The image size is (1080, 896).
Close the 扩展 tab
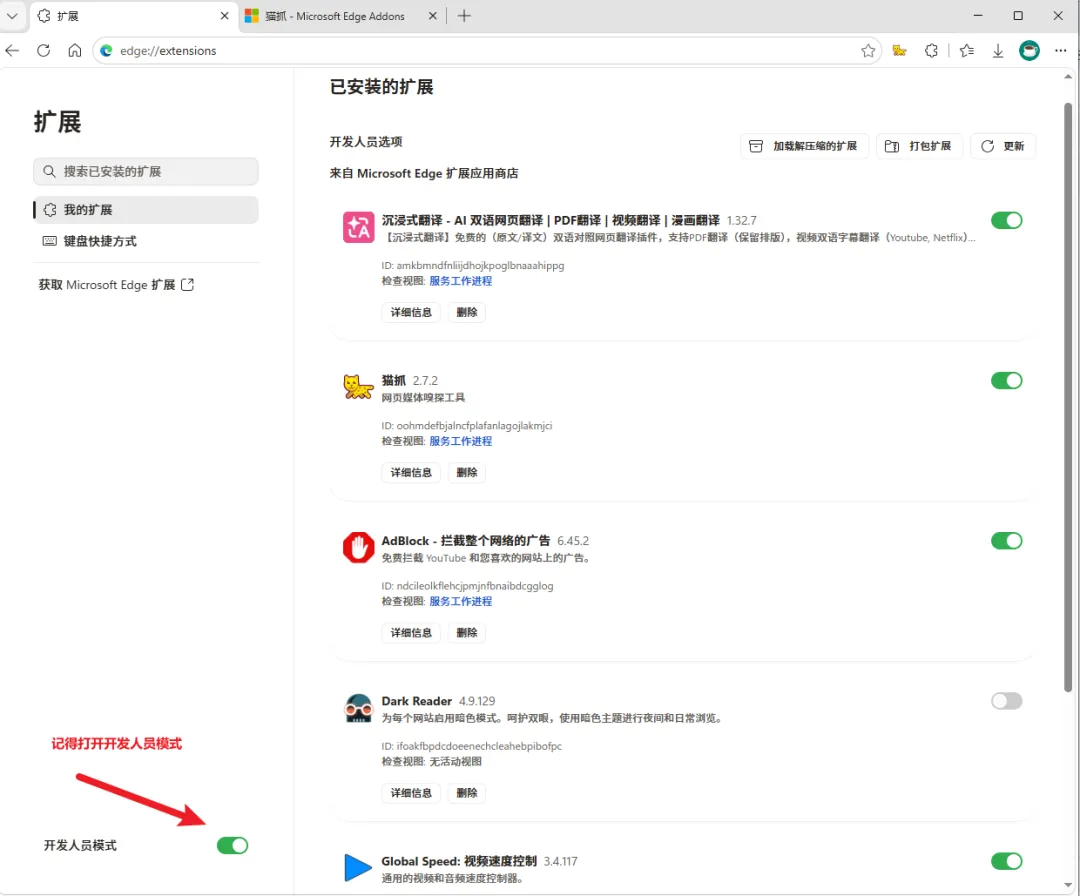(x=225, y=16)
